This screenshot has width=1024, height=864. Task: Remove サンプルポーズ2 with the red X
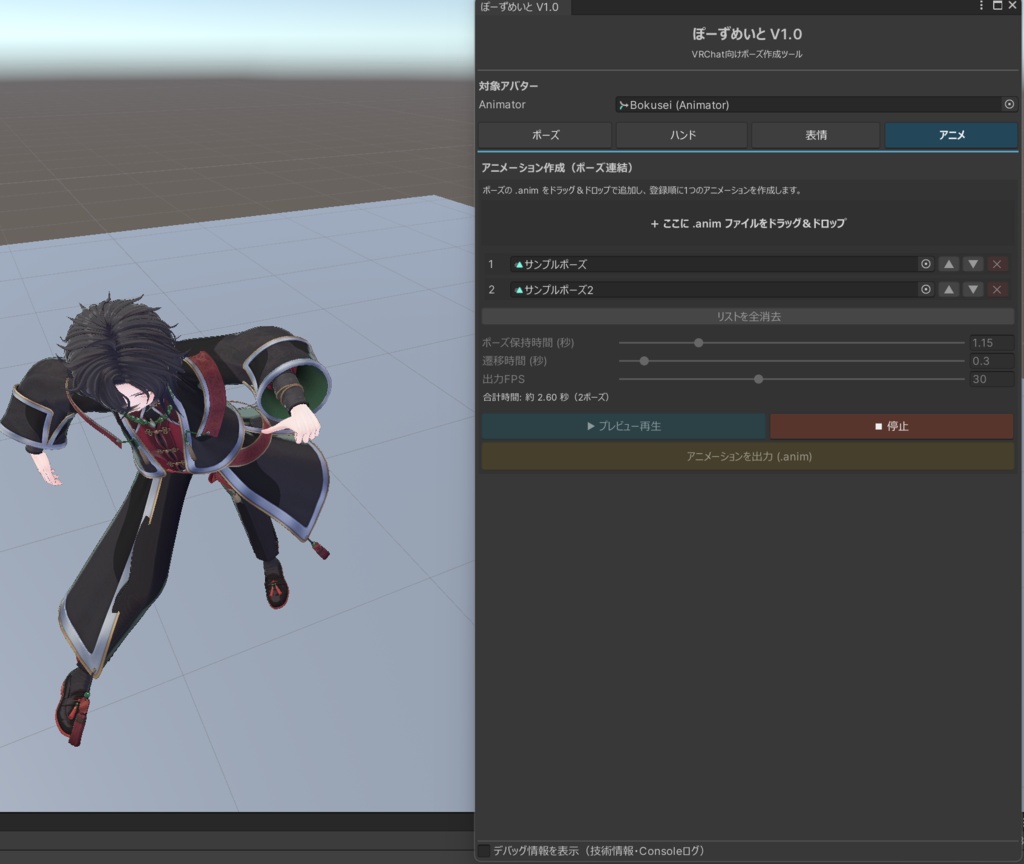point(997,289)
